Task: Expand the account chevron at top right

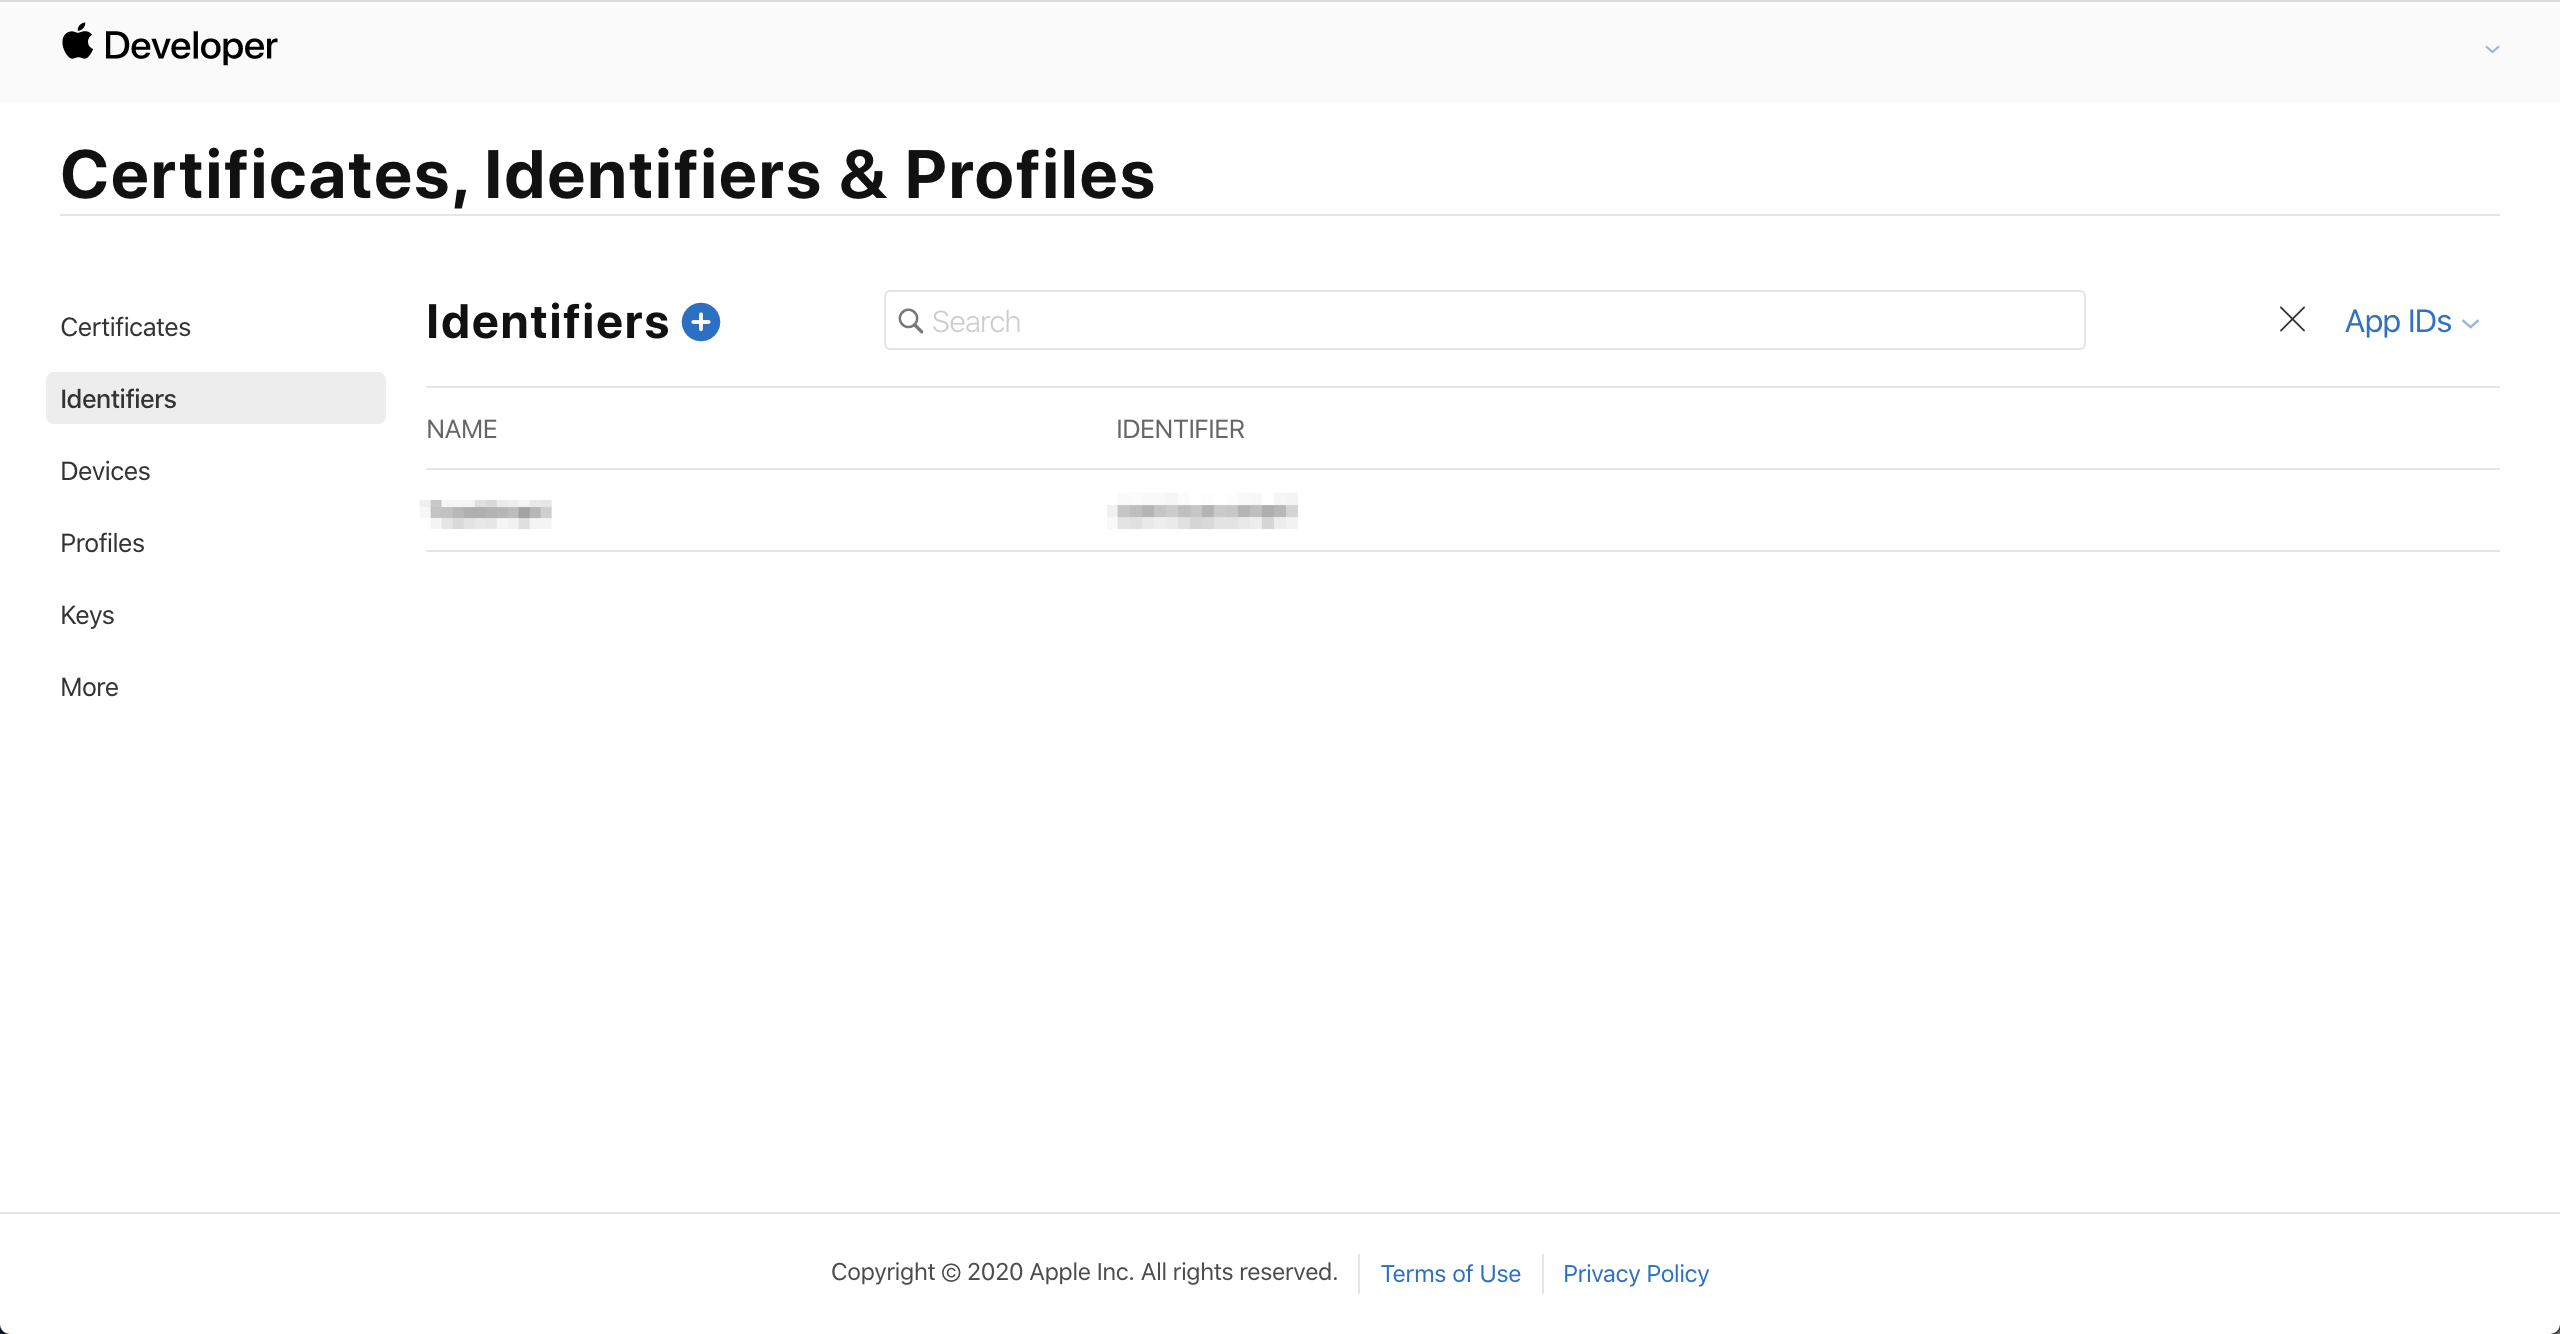Action: pos(2492,49)
